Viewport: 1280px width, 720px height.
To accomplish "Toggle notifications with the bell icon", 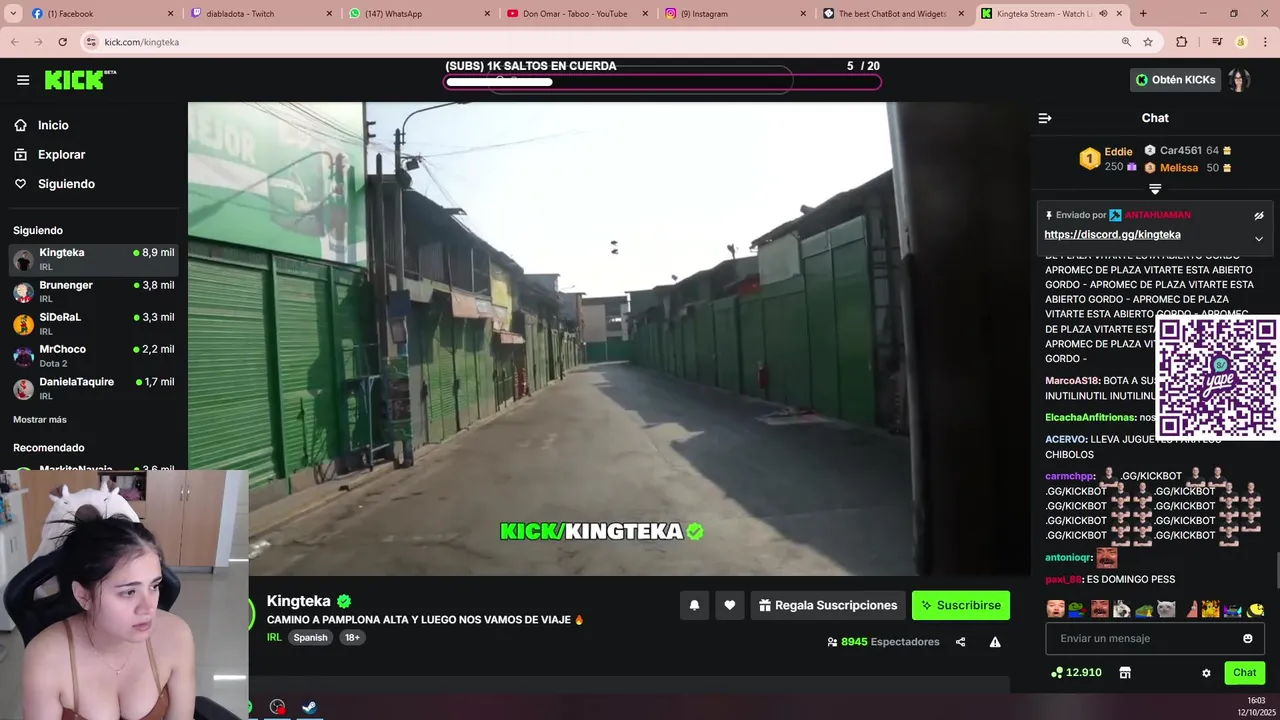I will click(694, 605).
